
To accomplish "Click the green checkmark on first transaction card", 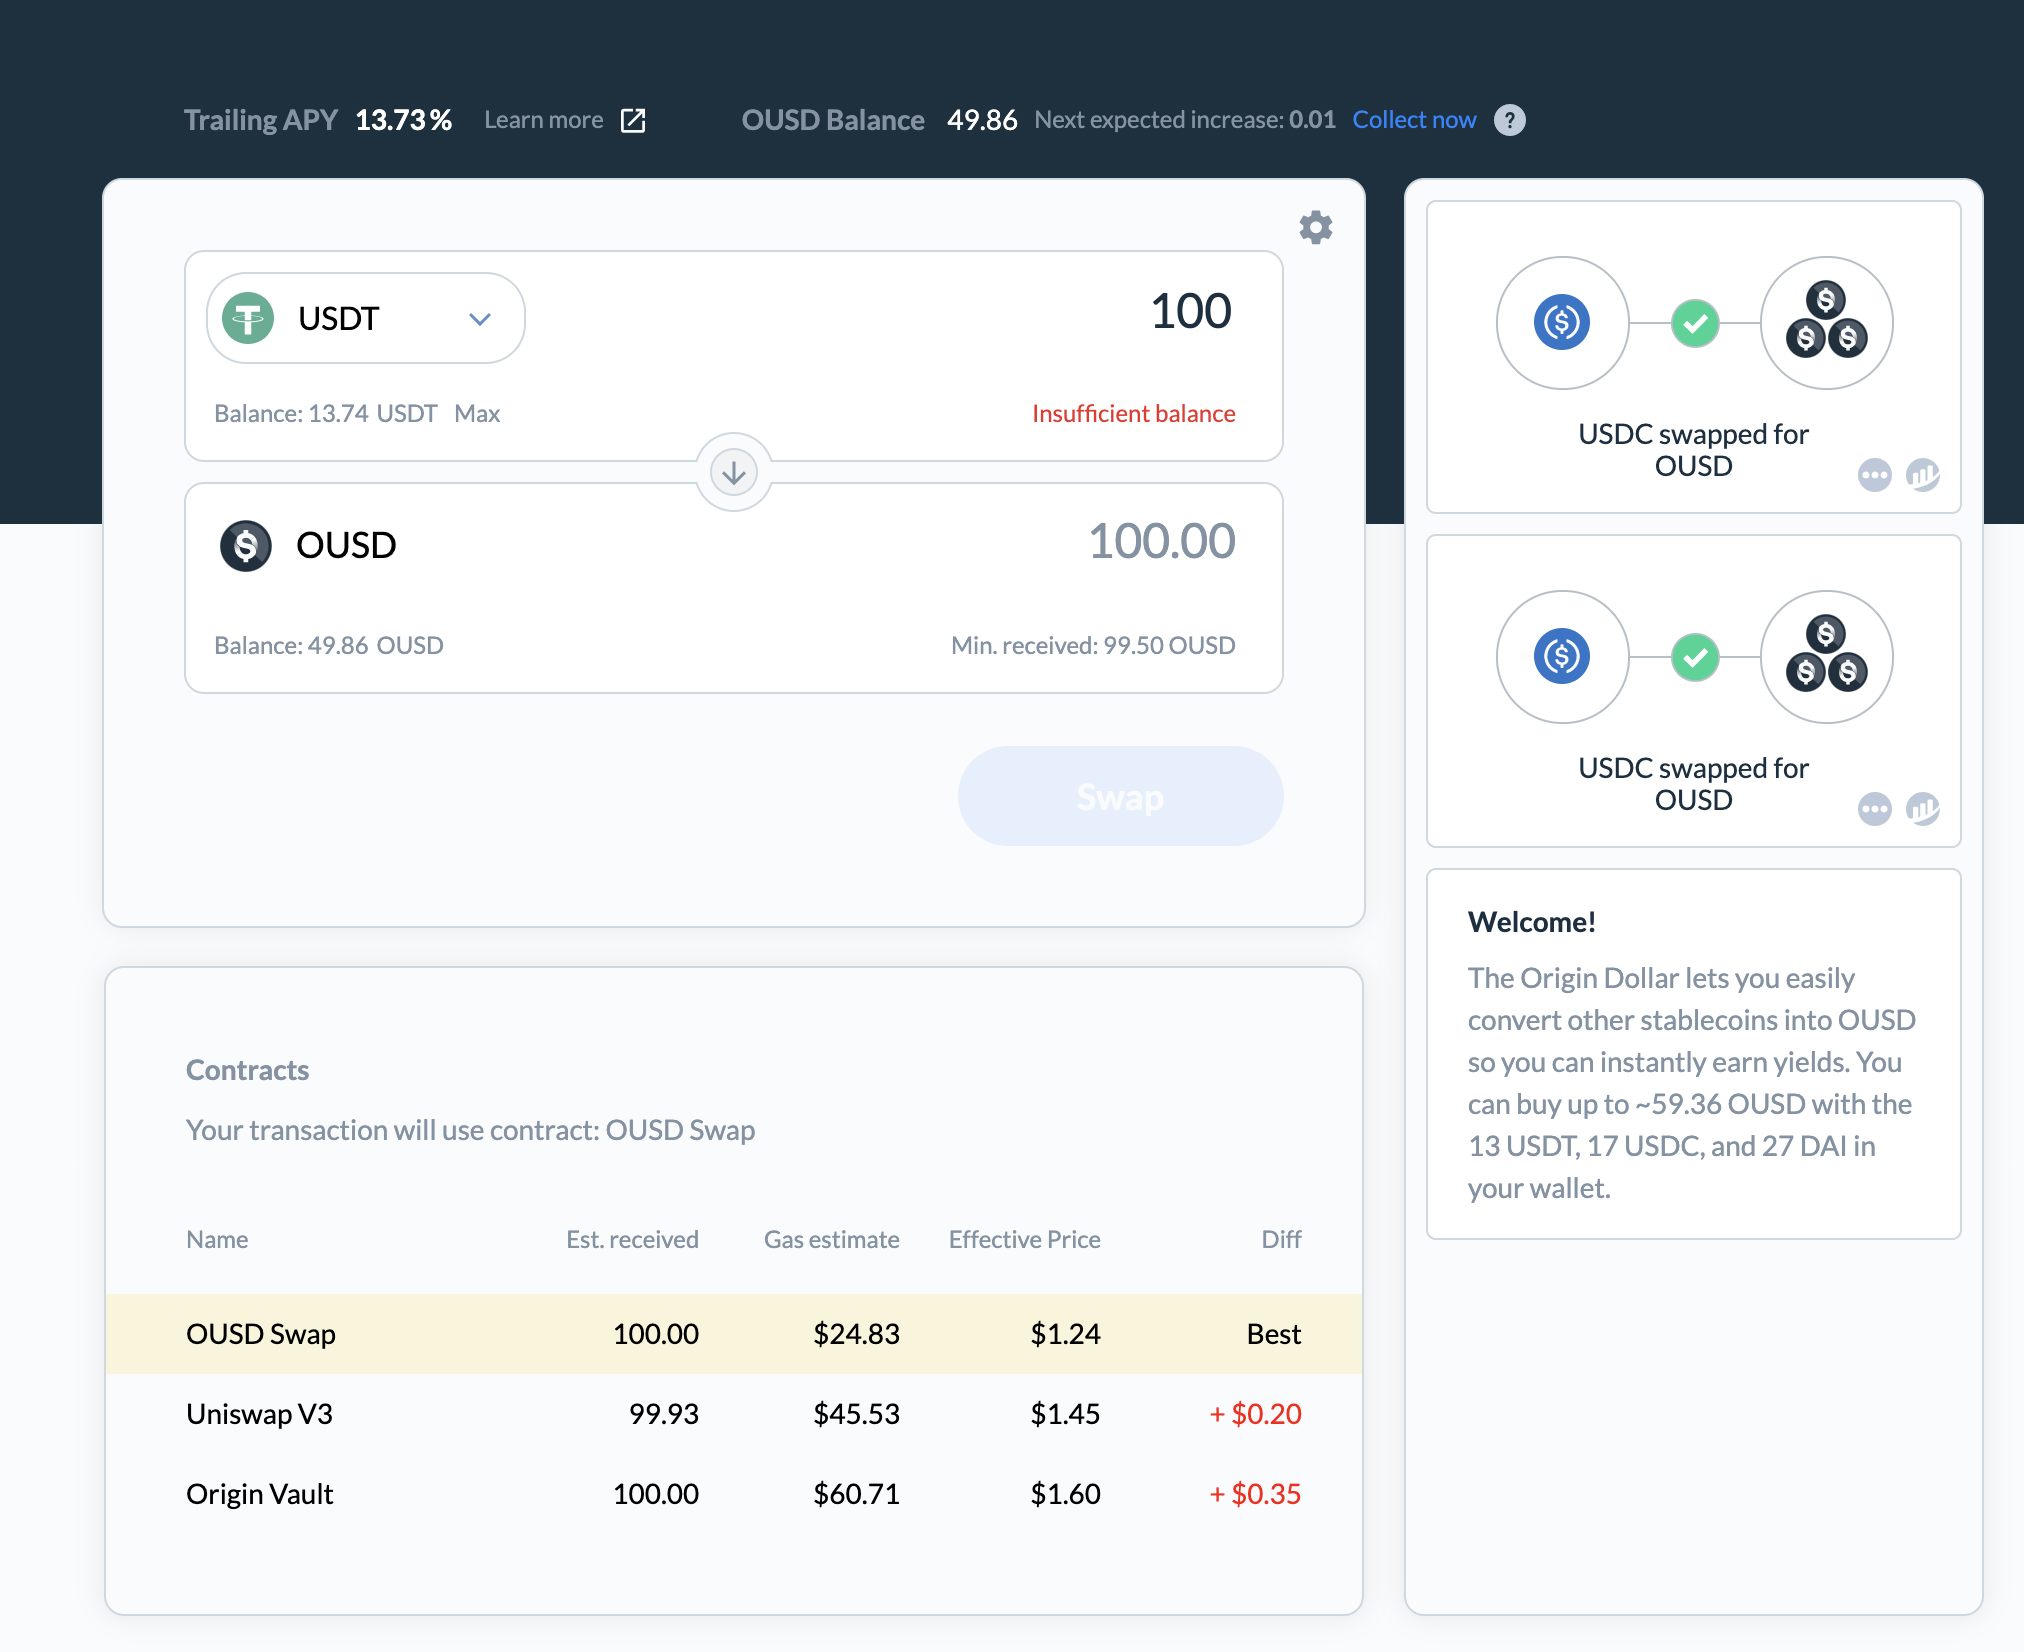I will pos(1693,323).
